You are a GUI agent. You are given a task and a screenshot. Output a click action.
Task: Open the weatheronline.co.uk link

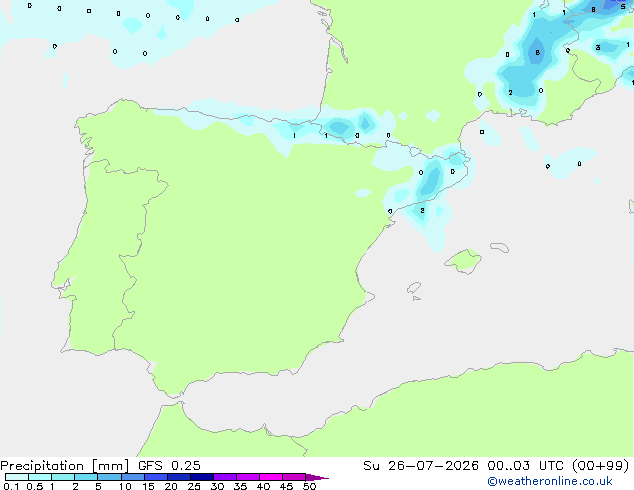pyautogui.click(x=550, y=481)
